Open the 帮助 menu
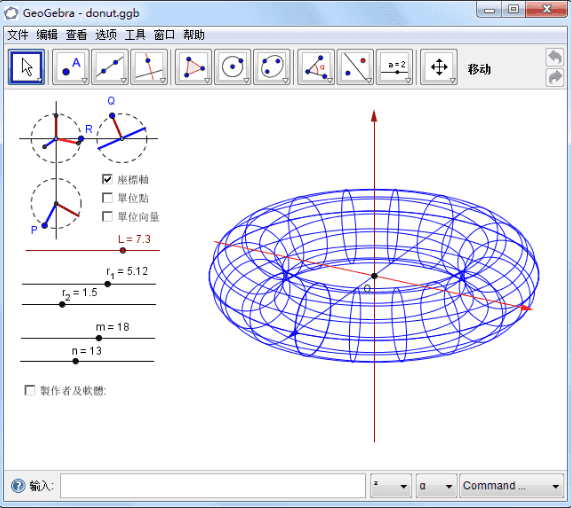The height and width of the screenshot is (508, 571). click(x=194, y=35)
